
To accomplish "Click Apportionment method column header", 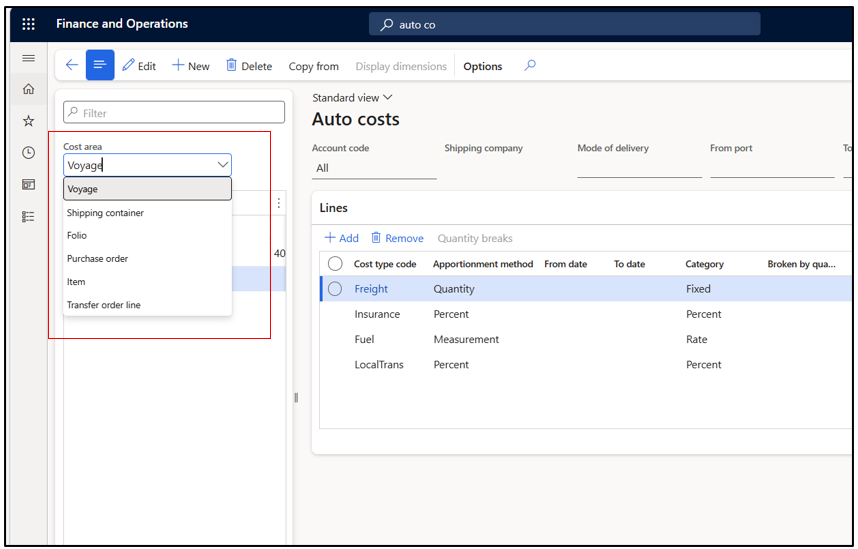I will pyautogui.click(x=483, y=264).
